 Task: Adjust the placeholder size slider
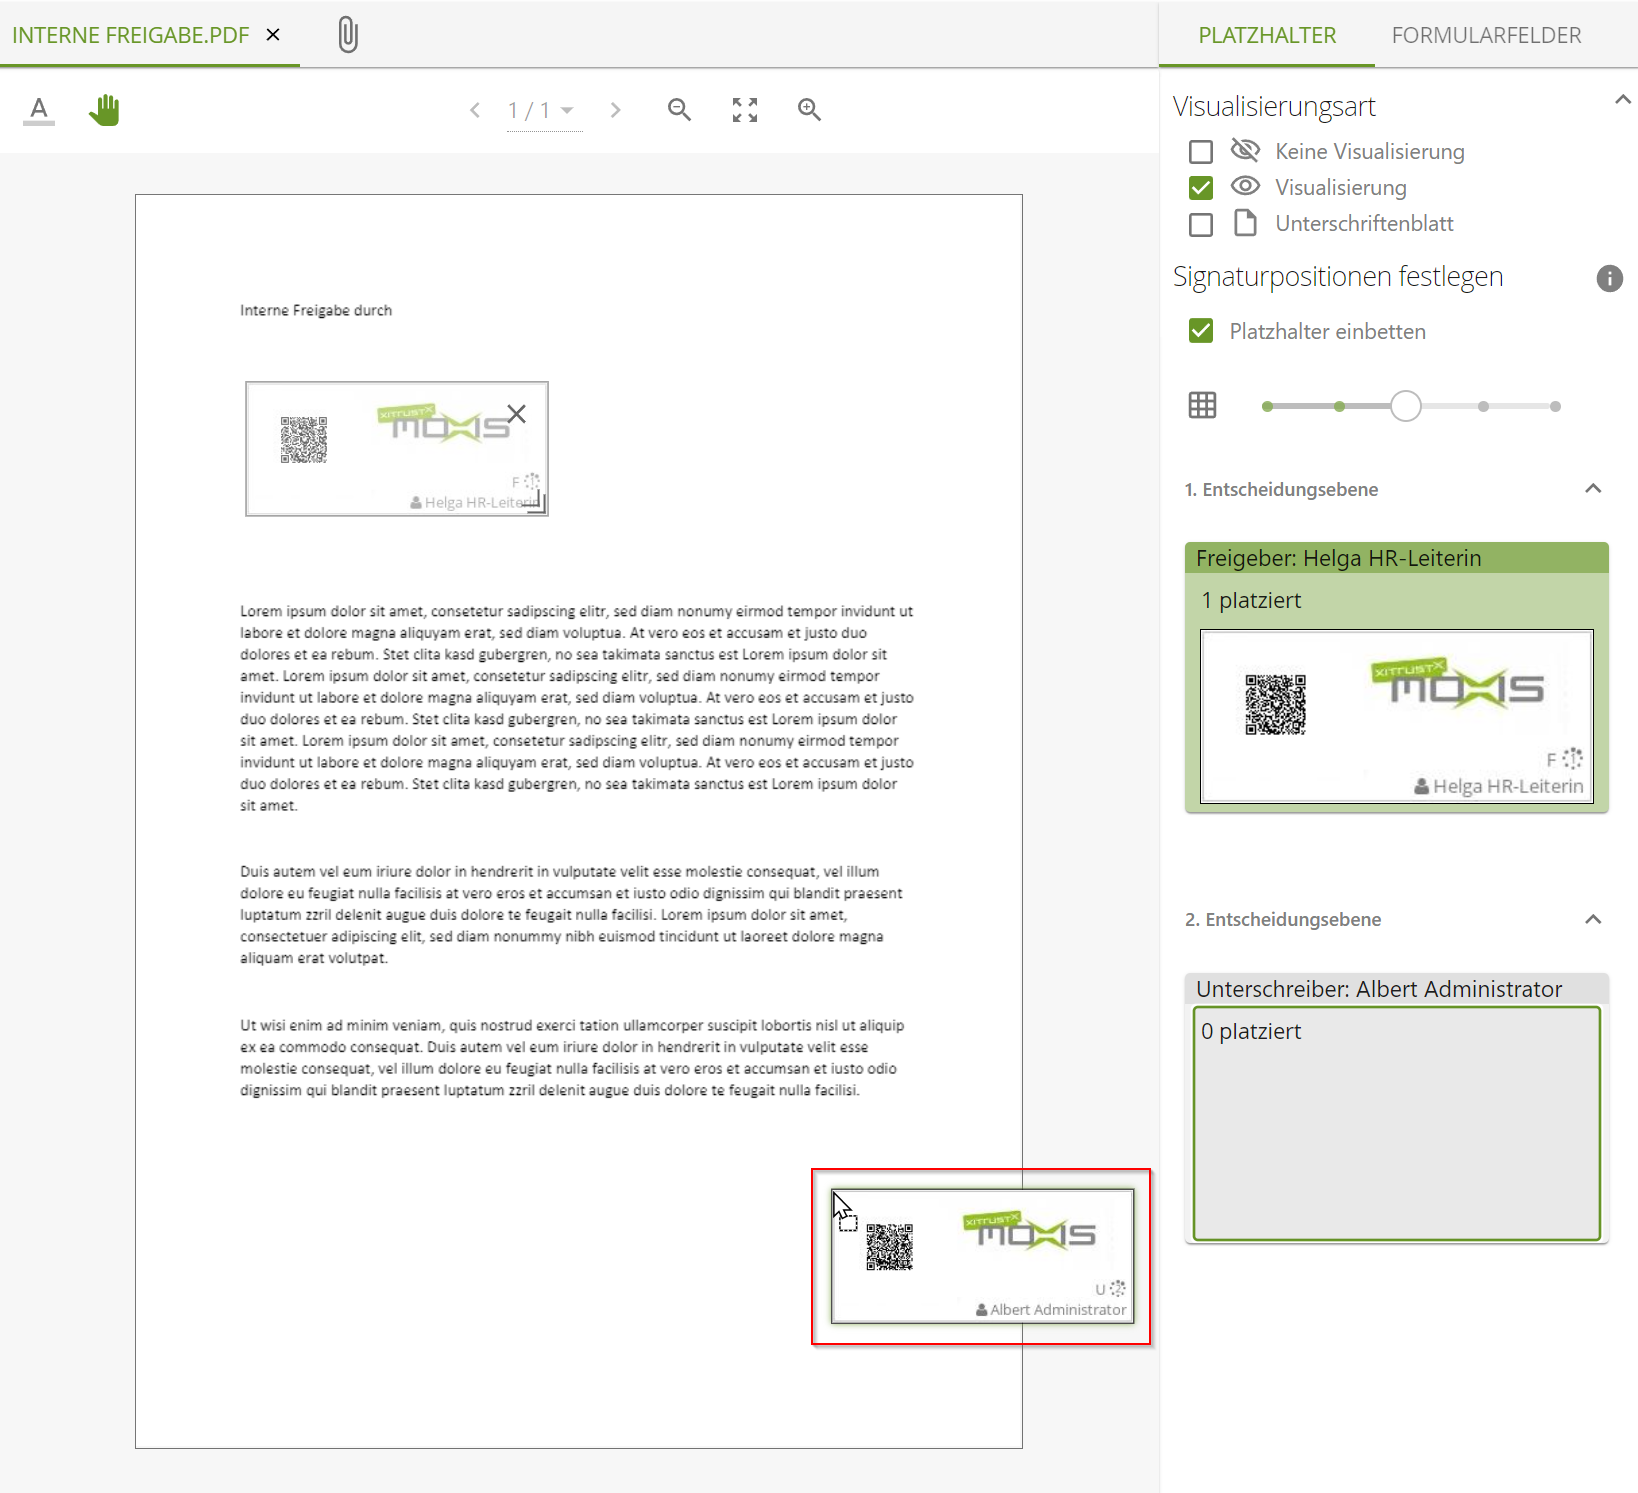(1405, 405)
